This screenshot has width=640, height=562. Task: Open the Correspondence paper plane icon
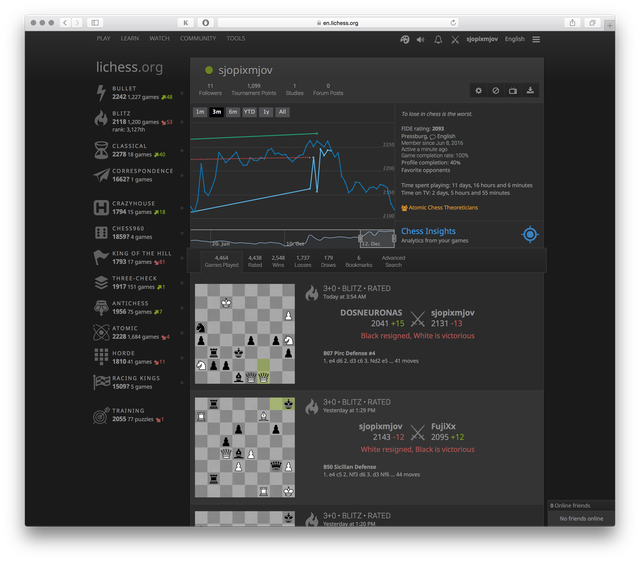pos(101,175)
